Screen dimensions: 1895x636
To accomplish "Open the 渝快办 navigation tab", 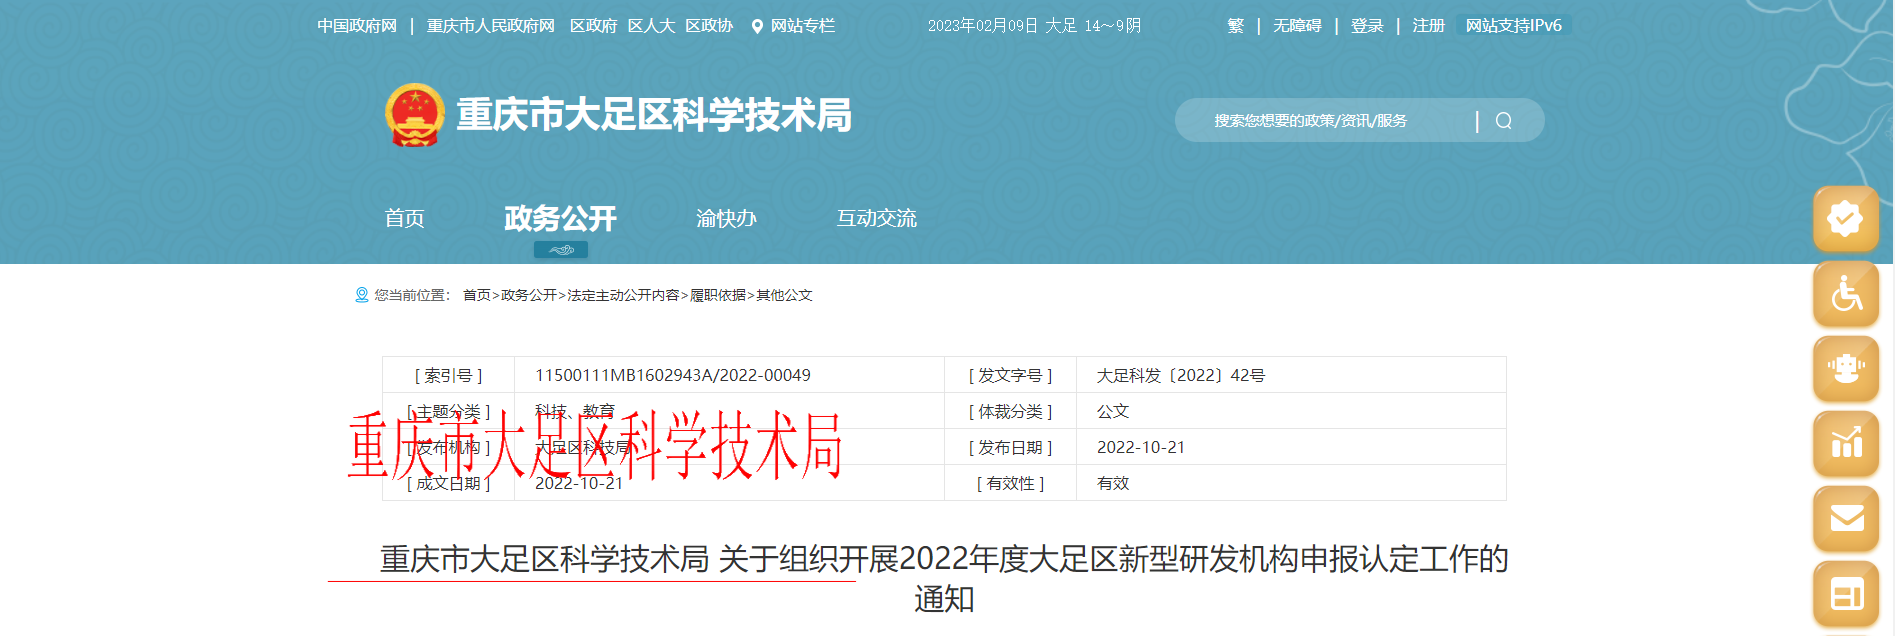I will point(726,218).
